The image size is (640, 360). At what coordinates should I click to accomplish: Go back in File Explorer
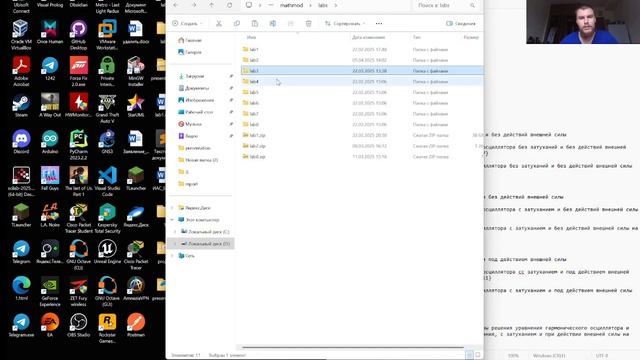pyautogui.click(x=176, y=5)
